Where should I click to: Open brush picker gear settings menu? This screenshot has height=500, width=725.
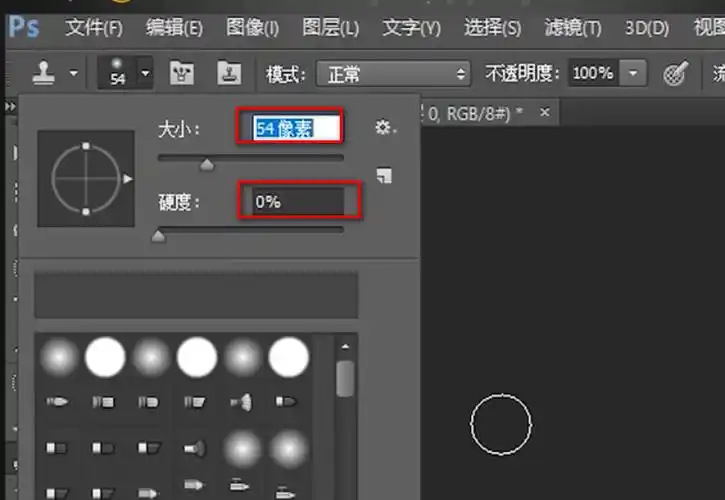pos(385,127)
